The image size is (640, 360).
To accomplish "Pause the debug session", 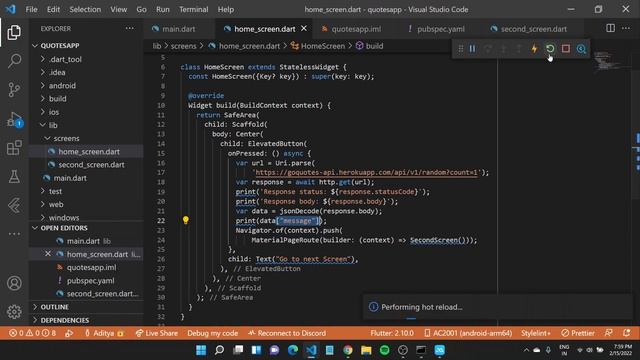I will pos(472,49).
